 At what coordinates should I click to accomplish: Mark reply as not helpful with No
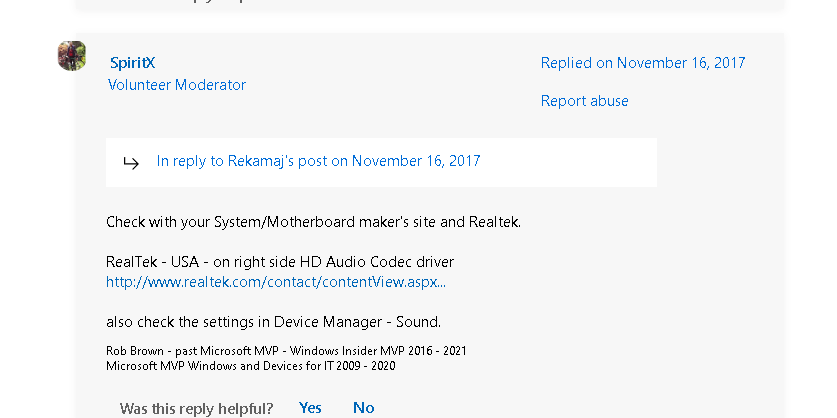[364, 408]
